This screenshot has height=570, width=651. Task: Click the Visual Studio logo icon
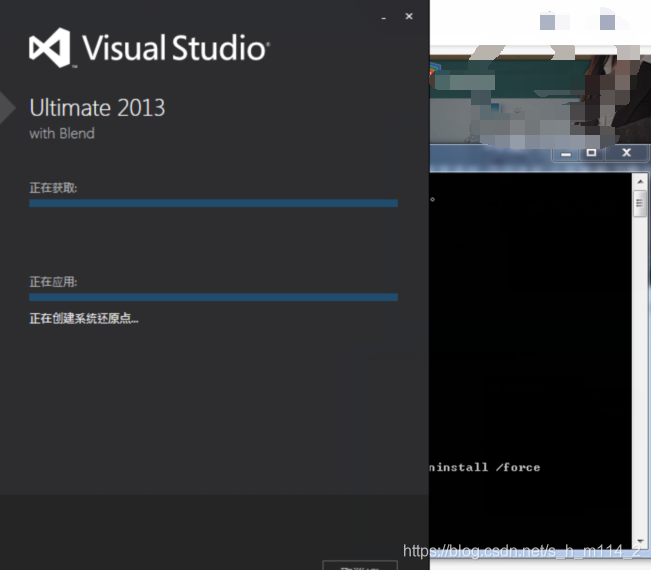point(50,47)
